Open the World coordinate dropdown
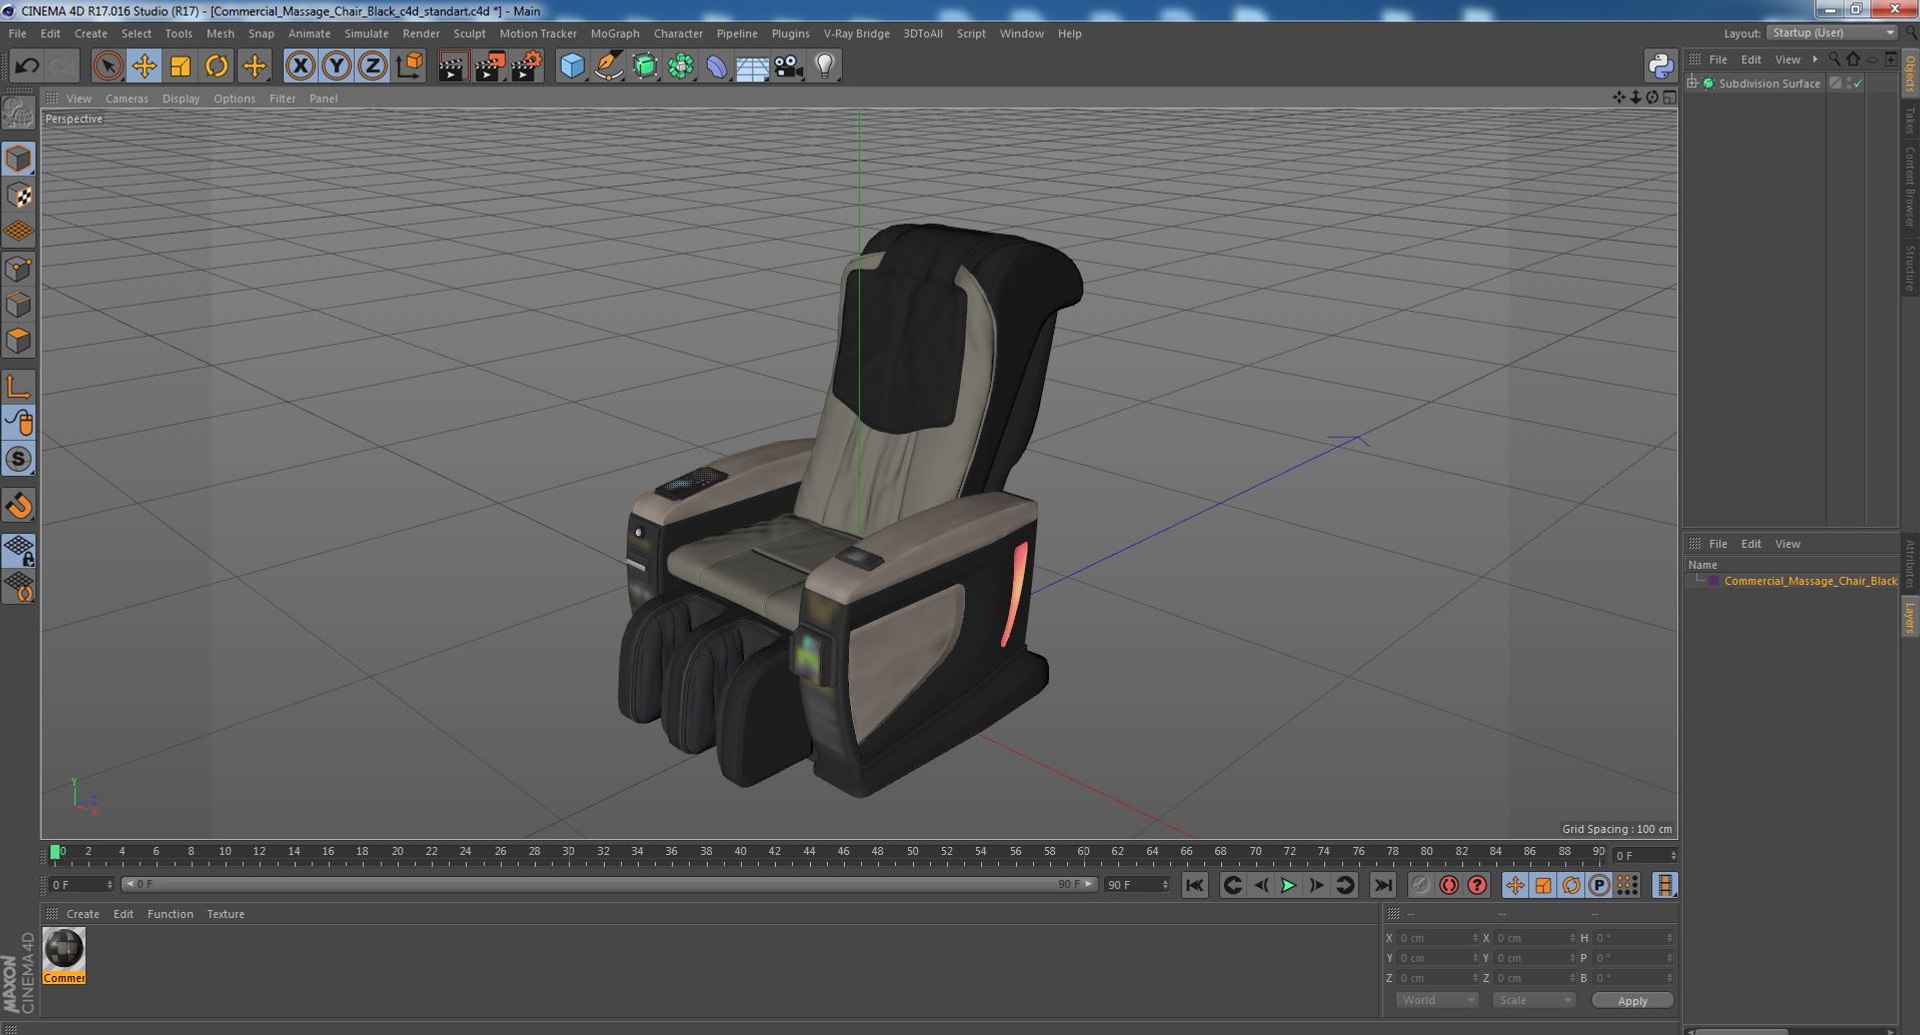Viewport: 1920px width, 1035px height. [1437, 1000]
